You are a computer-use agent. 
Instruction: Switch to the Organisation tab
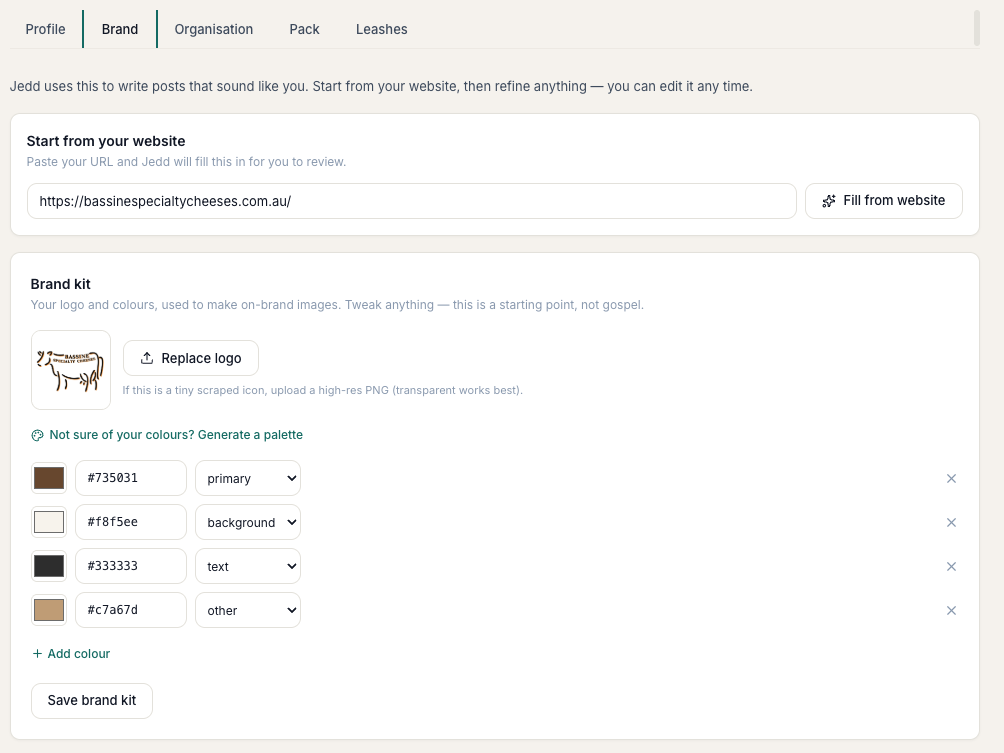214,29
